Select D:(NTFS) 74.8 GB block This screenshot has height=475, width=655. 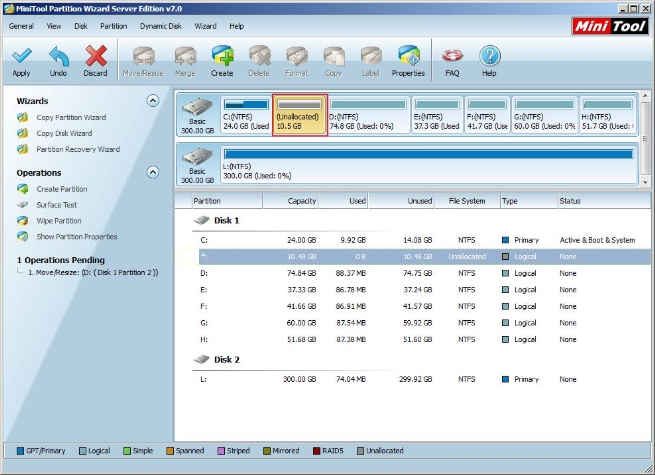tap(368, 115)
